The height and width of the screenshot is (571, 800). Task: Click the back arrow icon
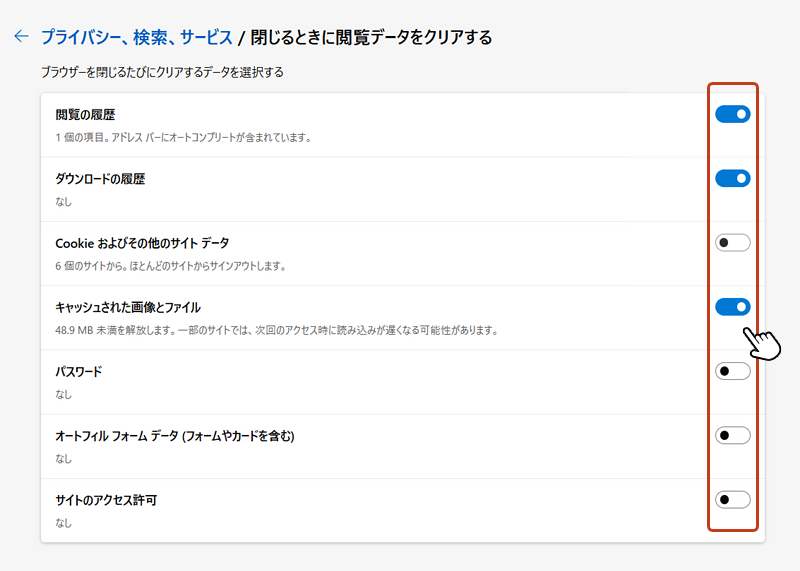tap(21, 36)
